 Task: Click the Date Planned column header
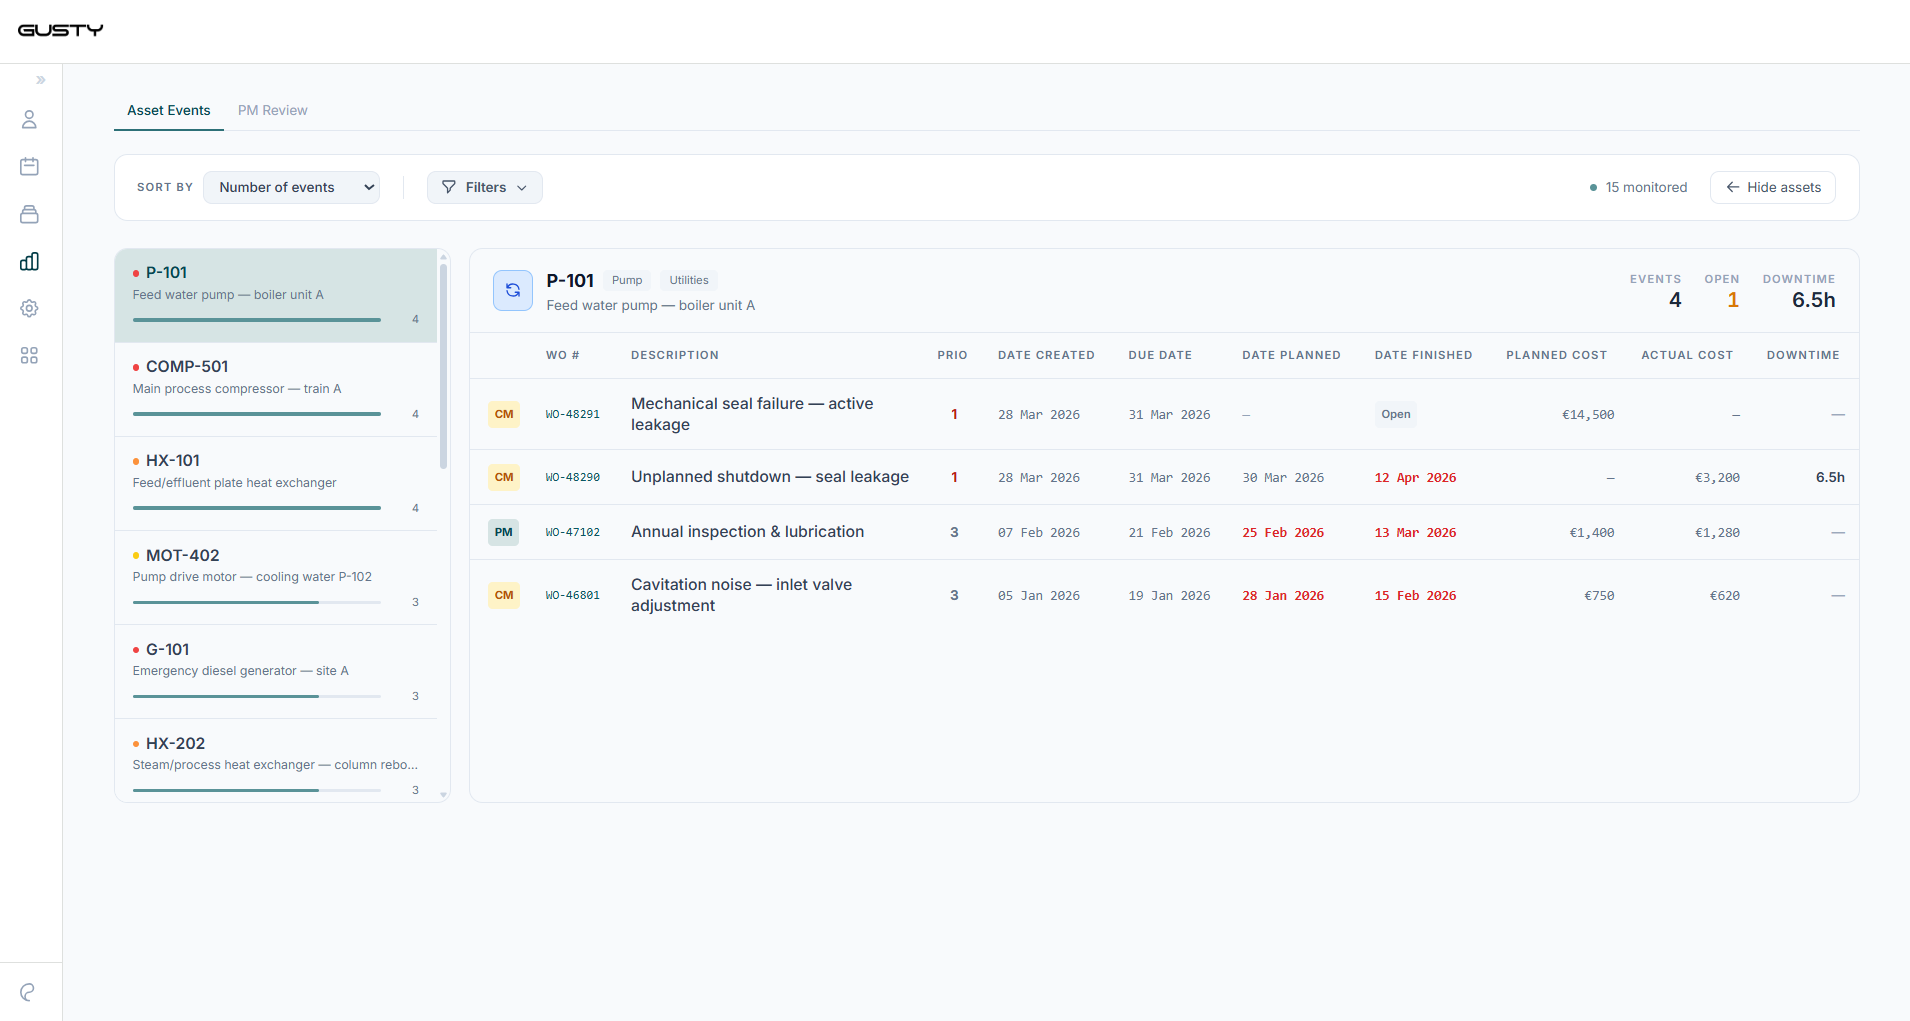[x=1291, y=355]
